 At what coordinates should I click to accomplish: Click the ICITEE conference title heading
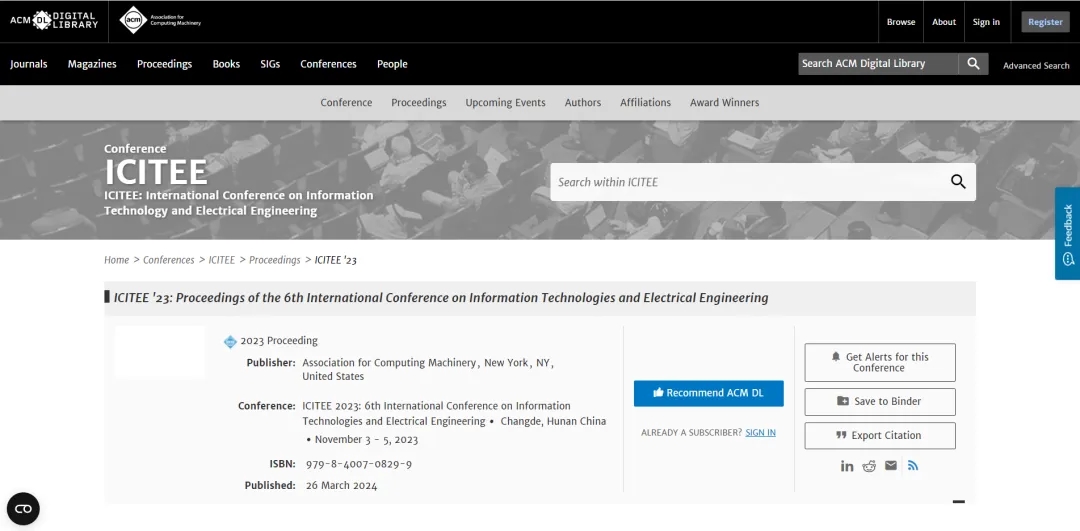click(x=156, y=171)
